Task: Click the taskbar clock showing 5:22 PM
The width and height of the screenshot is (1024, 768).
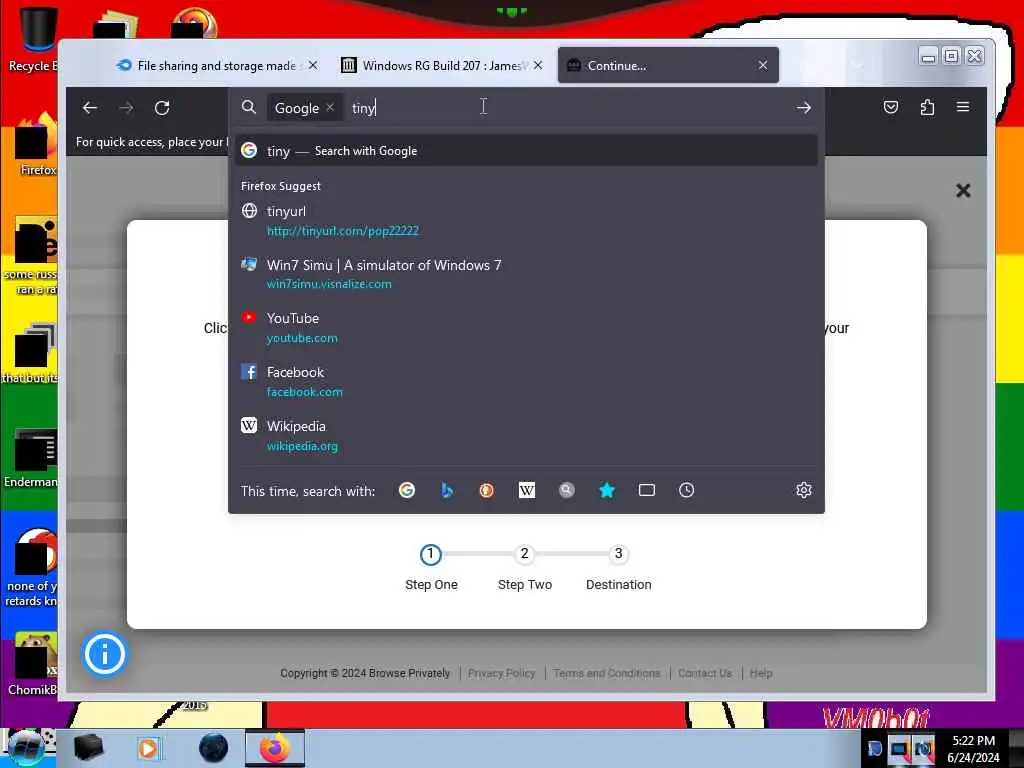Action: tap(973, 748)
